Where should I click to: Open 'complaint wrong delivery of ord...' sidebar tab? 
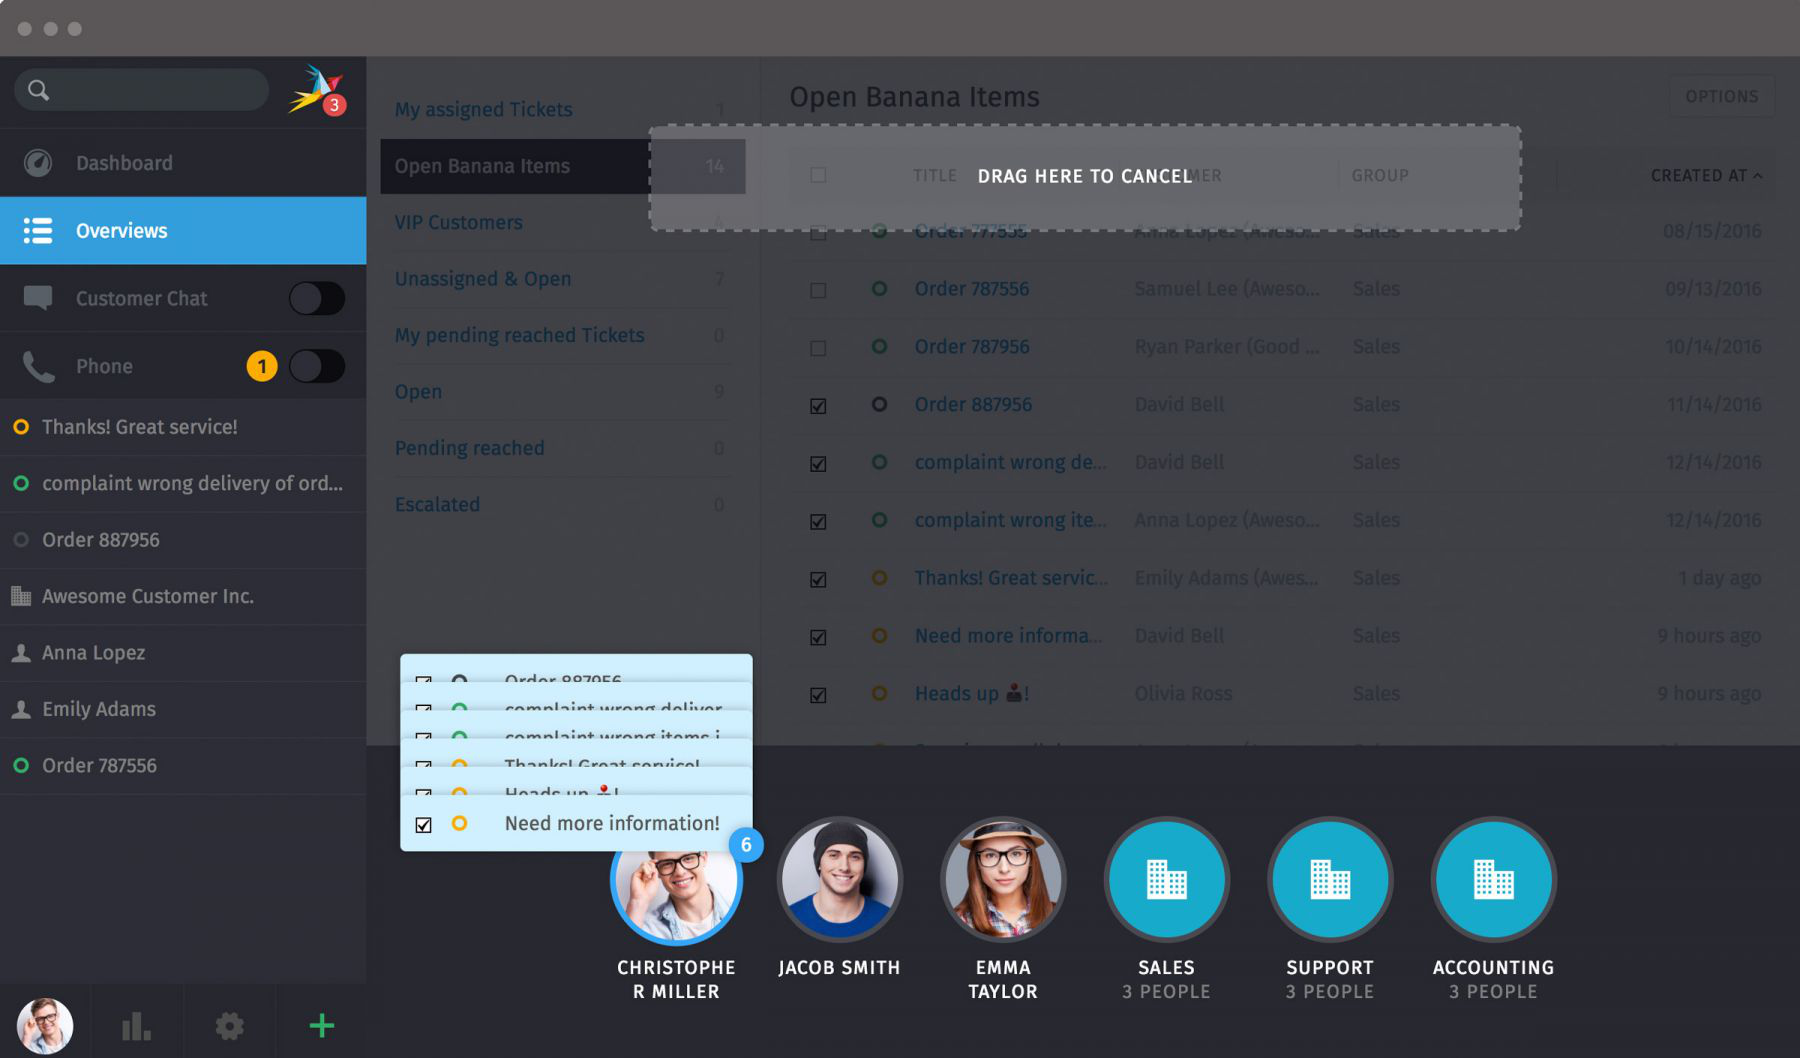tap(183, 483)
